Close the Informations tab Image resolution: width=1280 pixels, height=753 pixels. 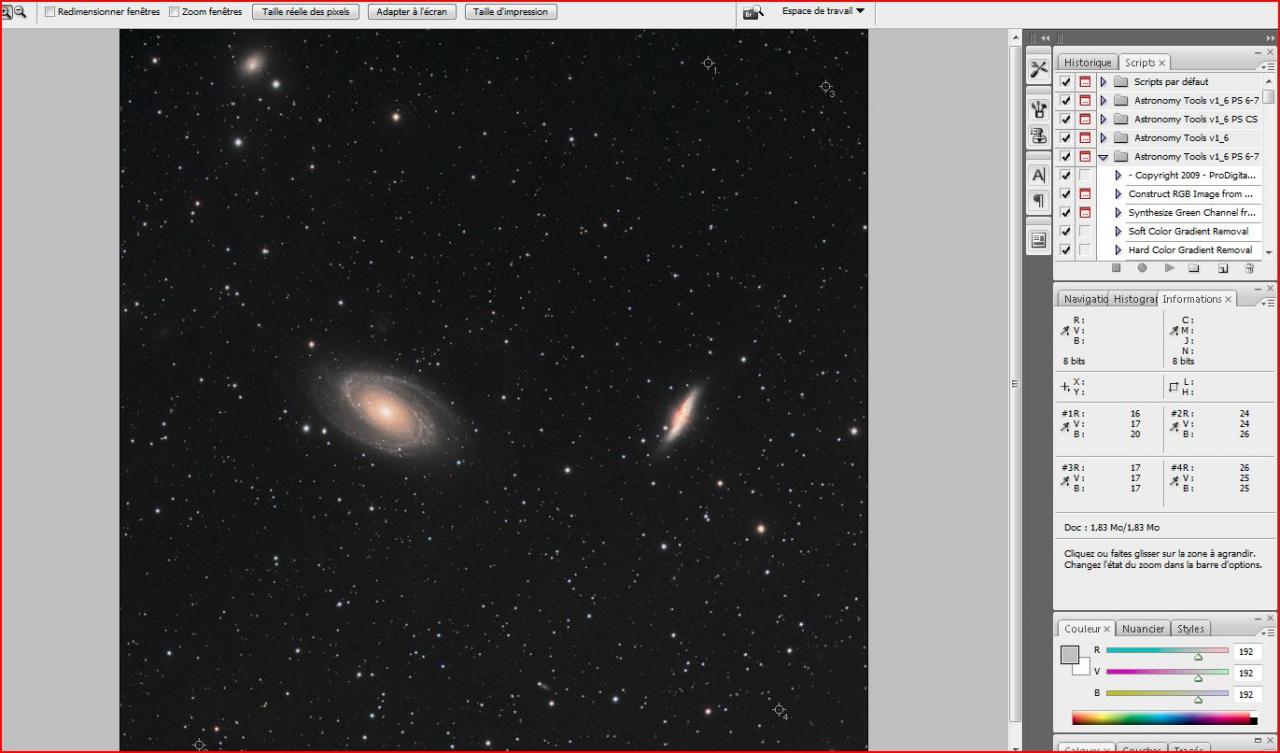(1229, 299)
